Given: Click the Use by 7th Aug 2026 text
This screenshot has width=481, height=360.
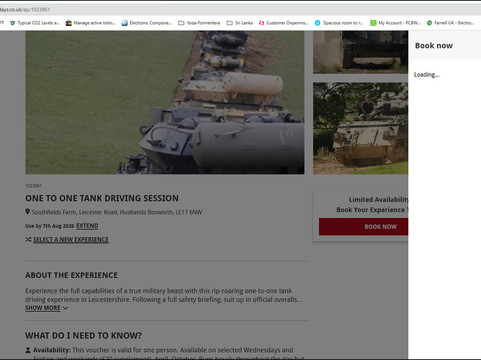Looking at the screenshot, I should [x=50, y=226].
